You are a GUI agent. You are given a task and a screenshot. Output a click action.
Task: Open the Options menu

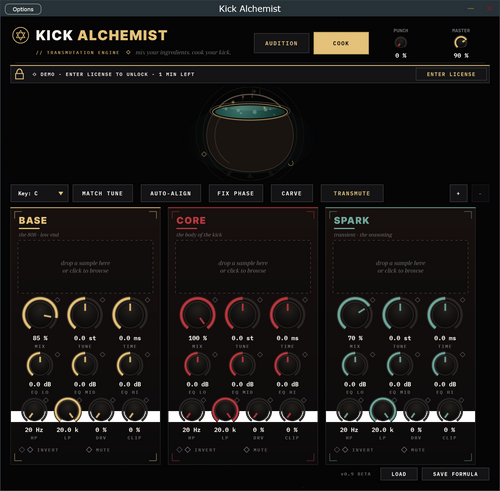click(x=23, y=9)
